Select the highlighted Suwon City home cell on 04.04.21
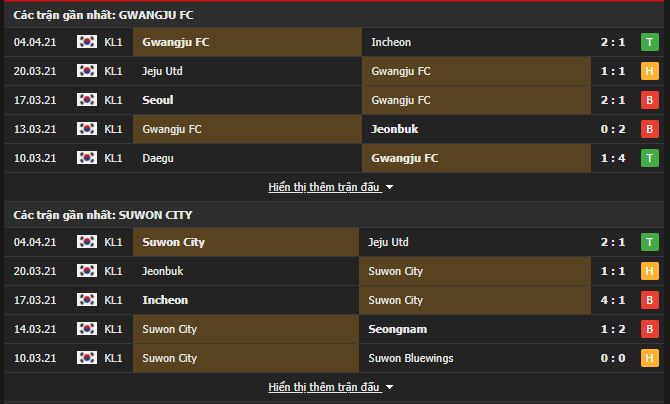The width and height of the screenshot is (670, 404). (x=246, y=242)
